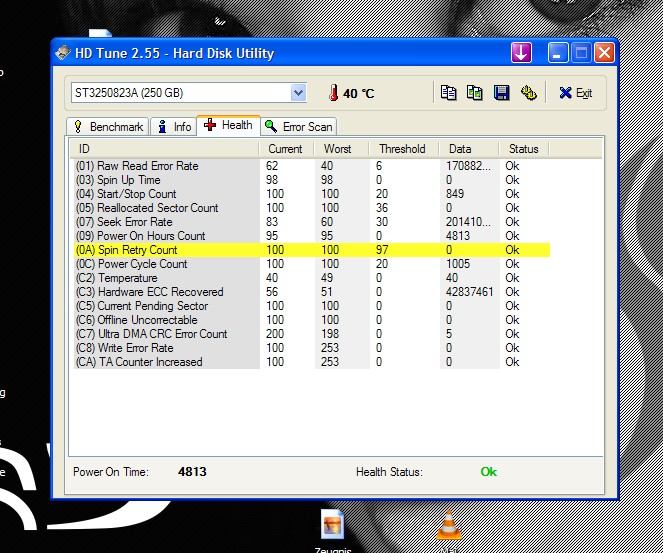
Task: Click the Threshold column header
Action: pos(403,149)
